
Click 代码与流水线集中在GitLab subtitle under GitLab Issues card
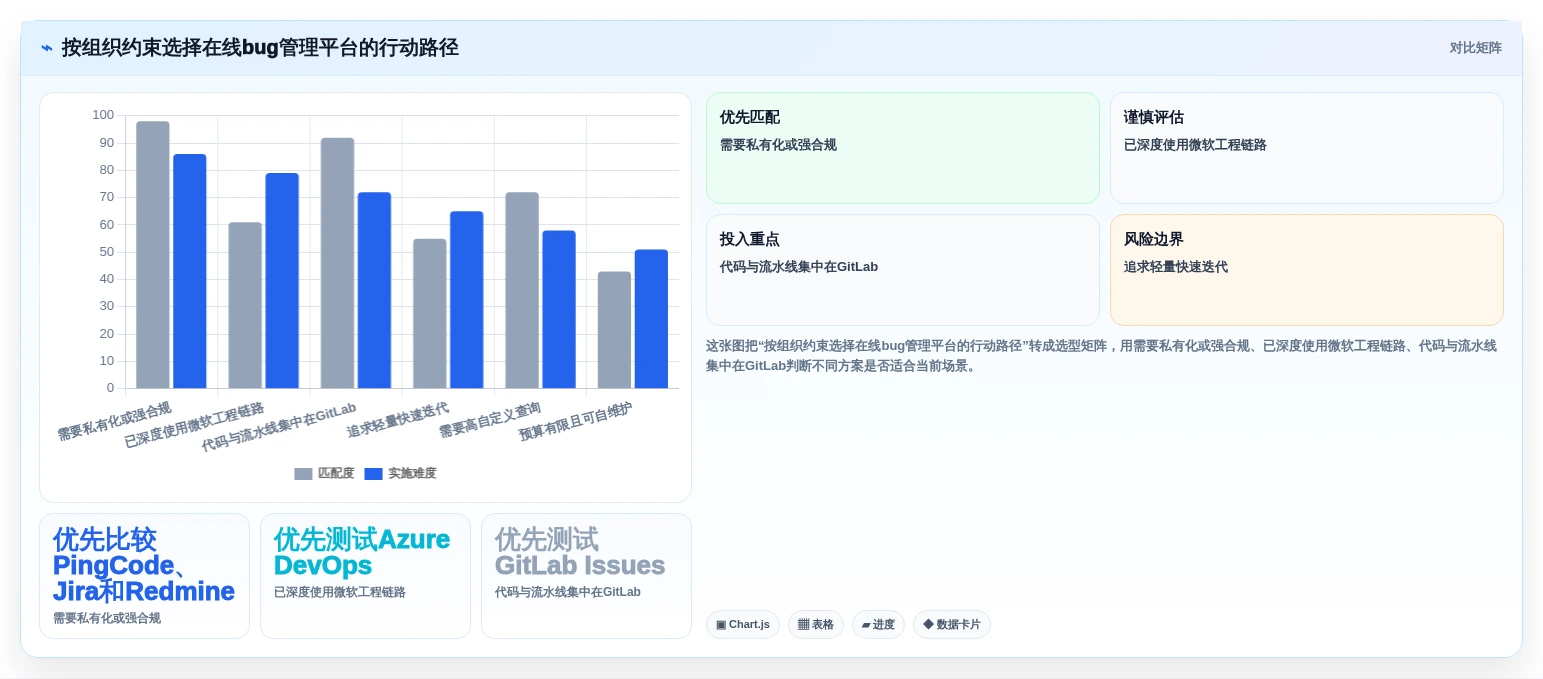click(x=568, y=592)
